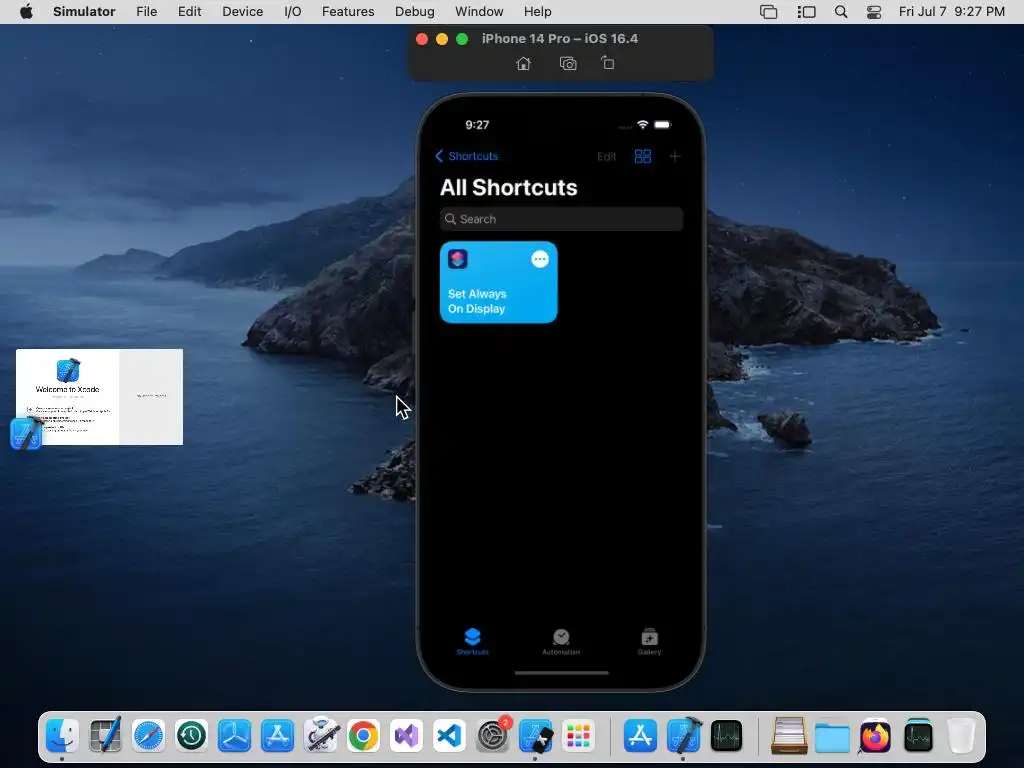Open the Help menu
1024x768 pixels.
coord(537,12)
